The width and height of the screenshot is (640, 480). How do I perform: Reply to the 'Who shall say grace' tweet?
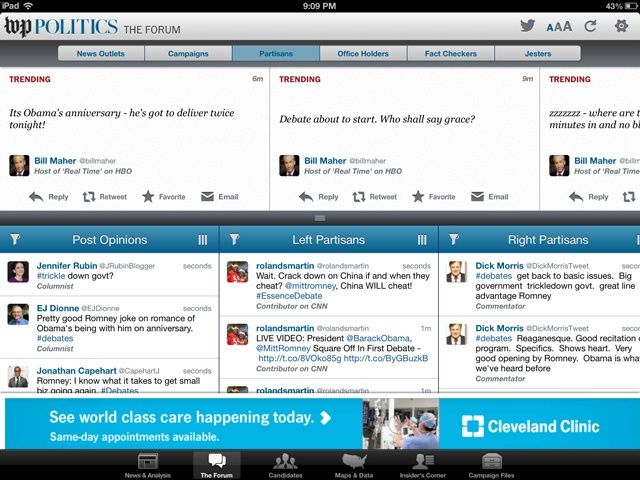(318, 197)
